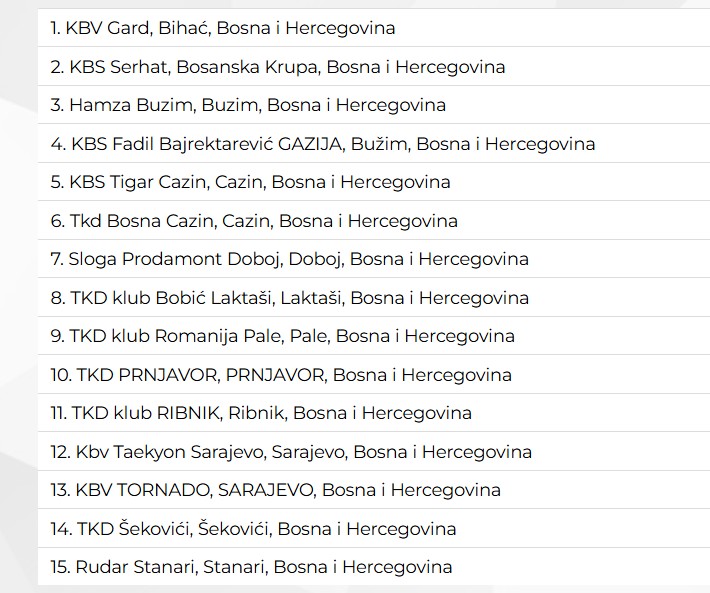This screenshot has width=710, height=593.
Task: Open the TKD klub Bobić Laktaši row
Action: (374, 297)
